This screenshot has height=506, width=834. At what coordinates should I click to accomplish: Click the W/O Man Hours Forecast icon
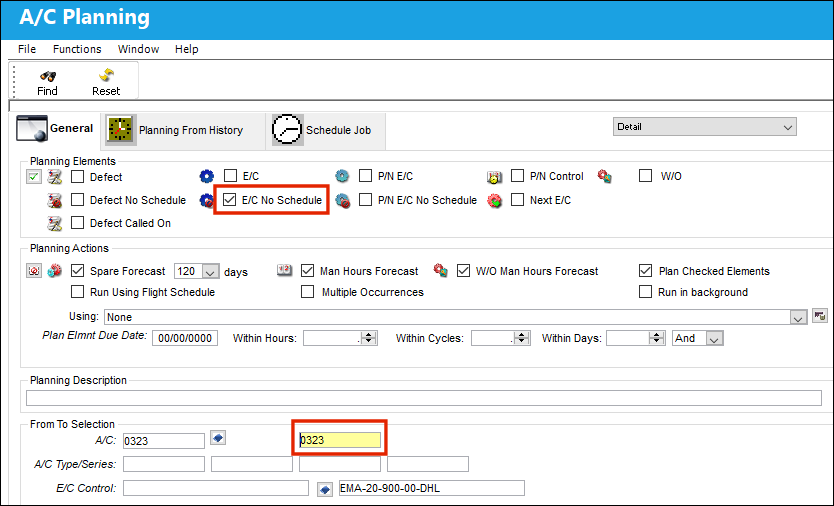click(x=440, y=270)
